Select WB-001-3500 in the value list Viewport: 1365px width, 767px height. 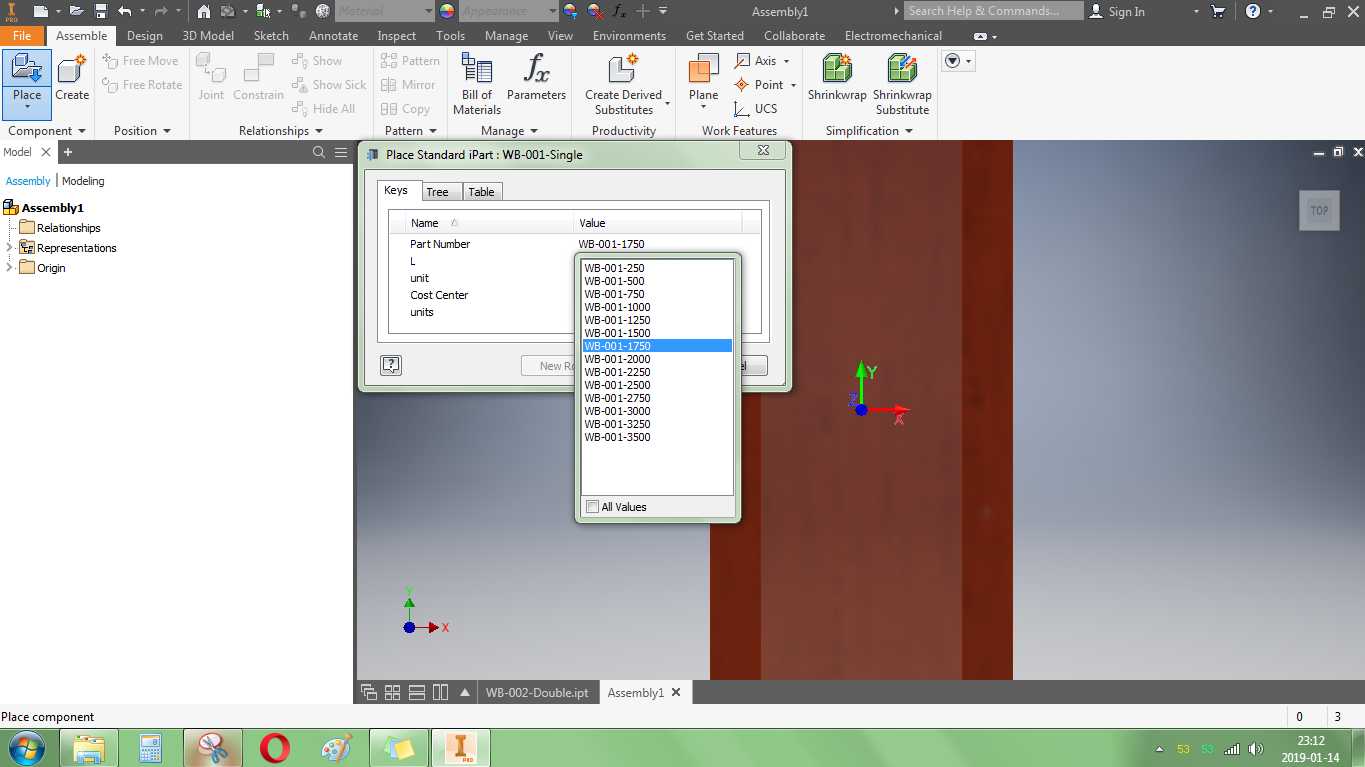657,437
